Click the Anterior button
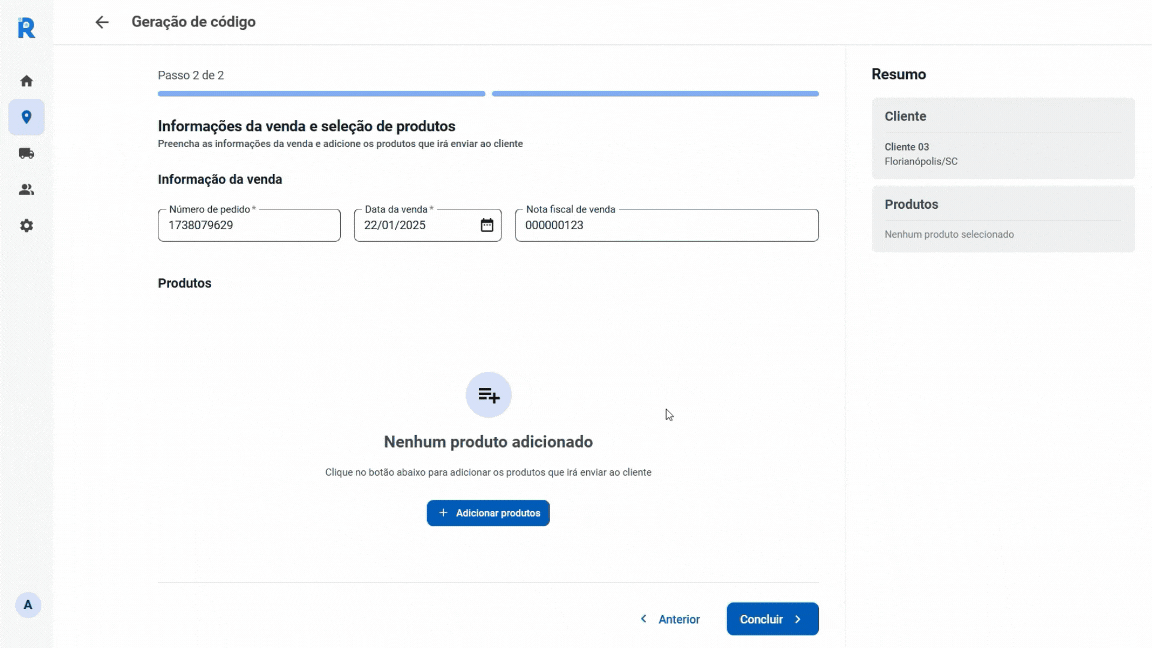The width and height of the screenshot is (1152, 648). pyautogui.click(x=669, y=619)
